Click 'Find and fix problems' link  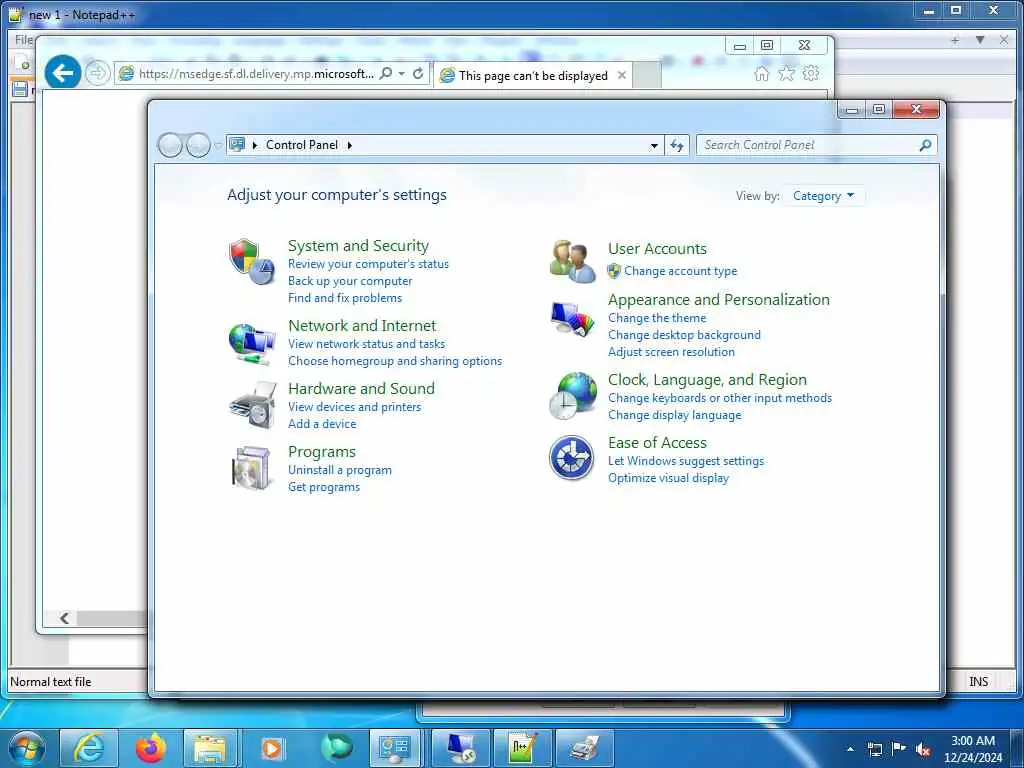(345, 298)
